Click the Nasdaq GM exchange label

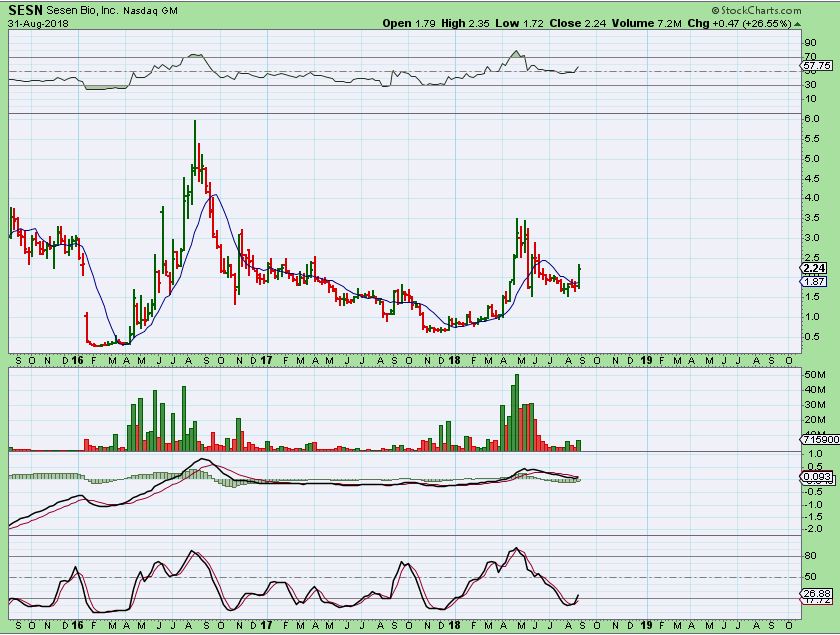point(151,11)
